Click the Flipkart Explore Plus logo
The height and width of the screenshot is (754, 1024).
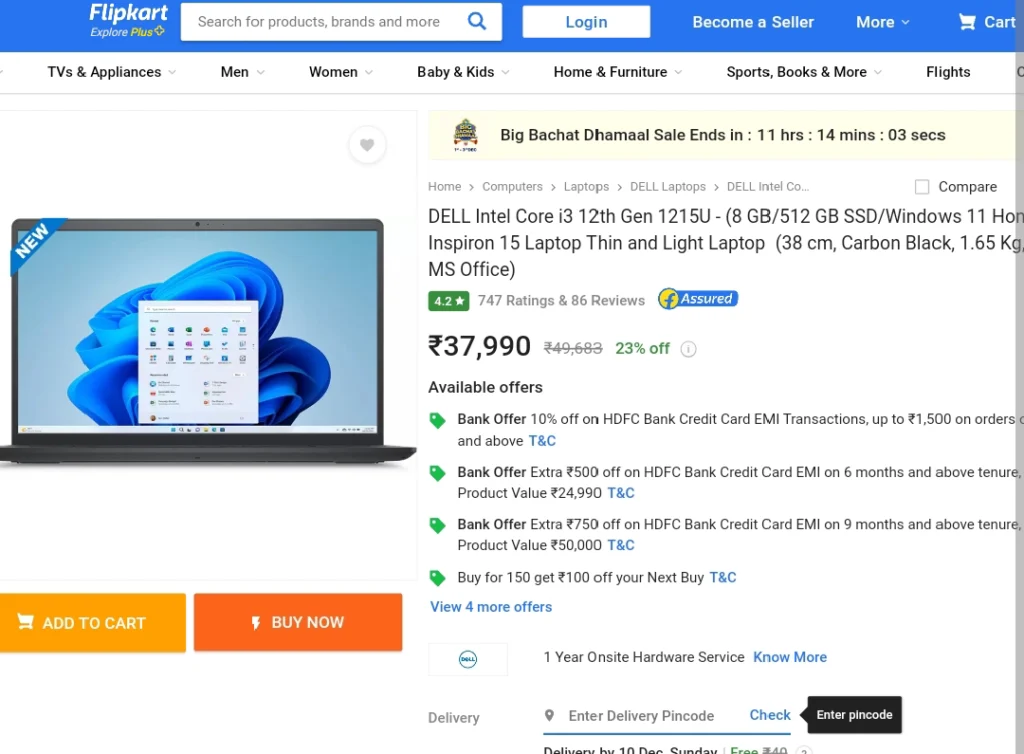click(x=127, y=20)
